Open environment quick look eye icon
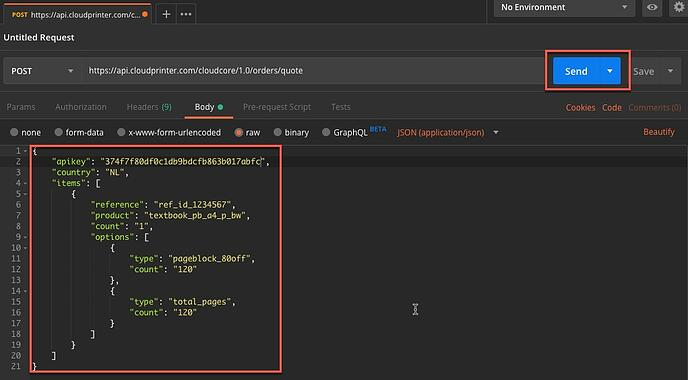 pos(652,7)
